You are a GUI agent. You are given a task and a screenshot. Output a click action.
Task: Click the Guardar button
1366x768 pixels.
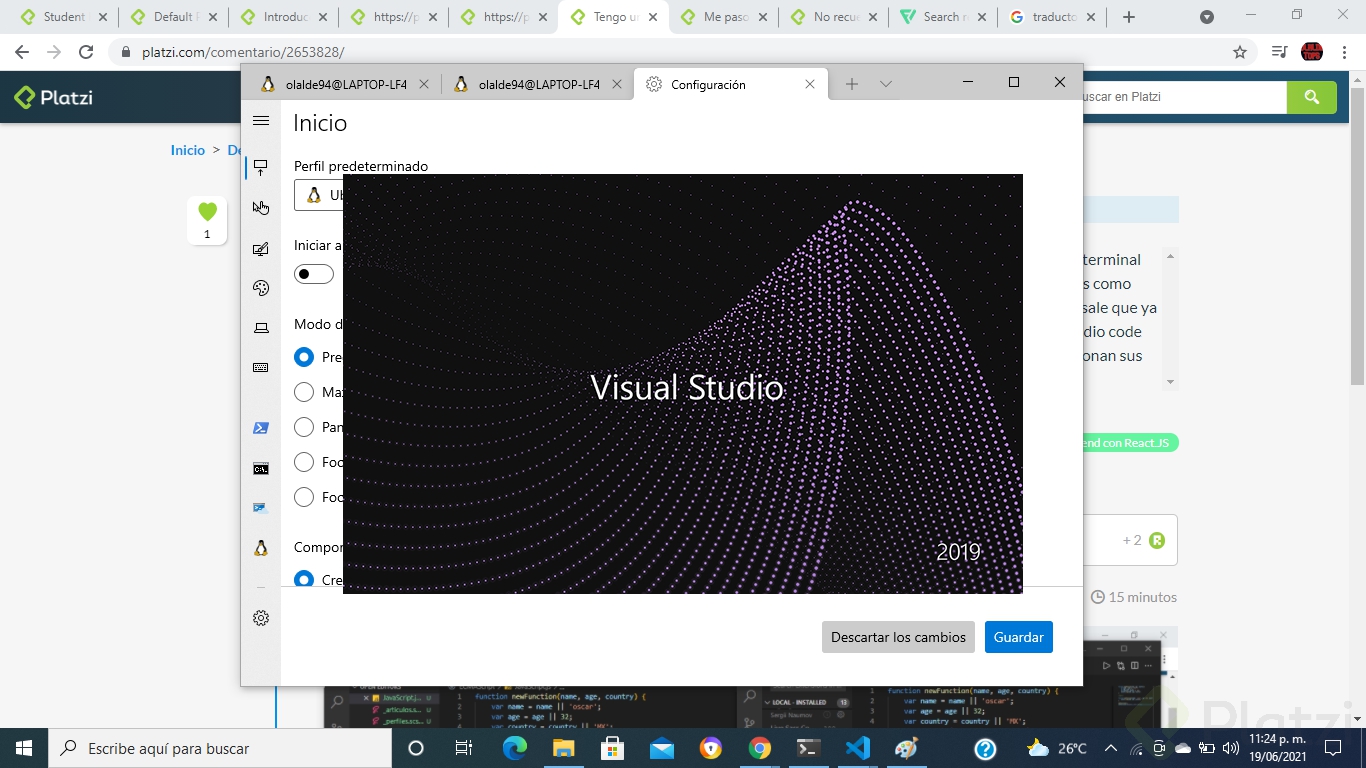point(1018,637)
